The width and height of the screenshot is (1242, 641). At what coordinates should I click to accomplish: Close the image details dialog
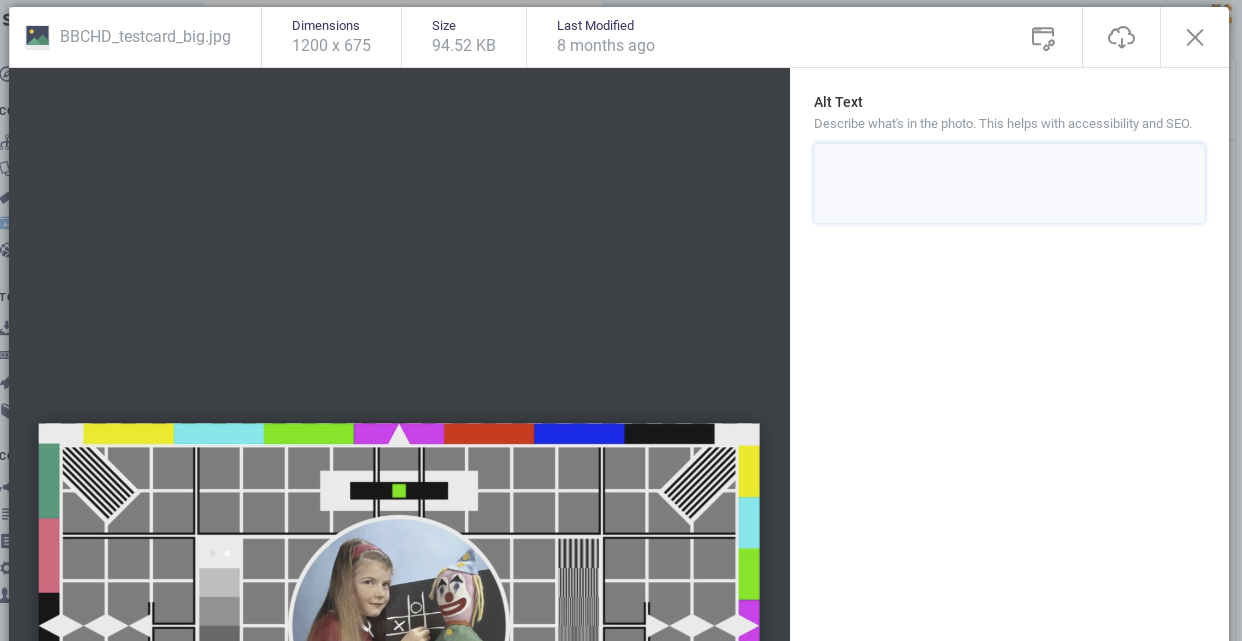1195,38
